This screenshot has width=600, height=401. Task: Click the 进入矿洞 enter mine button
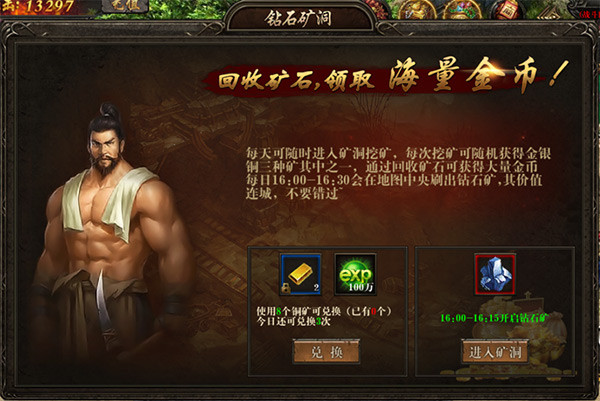[x=495, y=352]
